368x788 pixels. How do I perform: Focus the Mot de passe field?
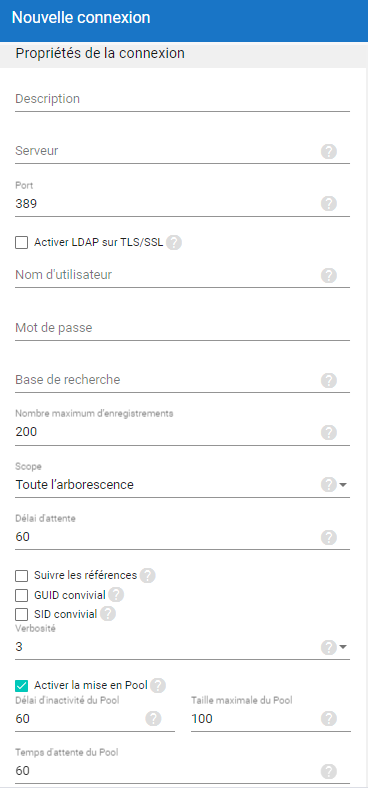(x=182, y=328)
